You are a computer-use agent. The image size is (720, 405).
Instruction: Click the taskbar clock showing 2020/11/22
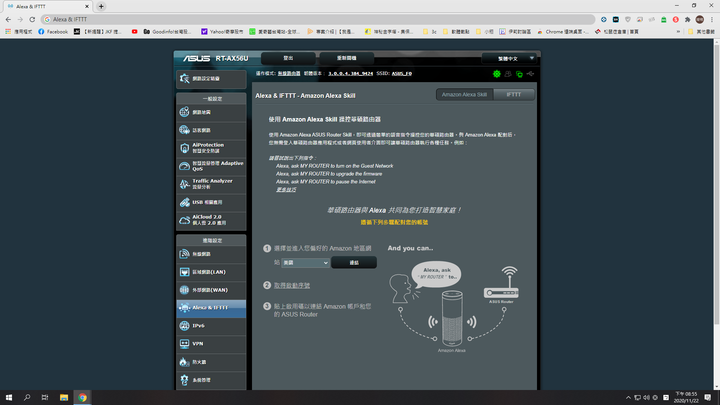click(x=686, y=397)
